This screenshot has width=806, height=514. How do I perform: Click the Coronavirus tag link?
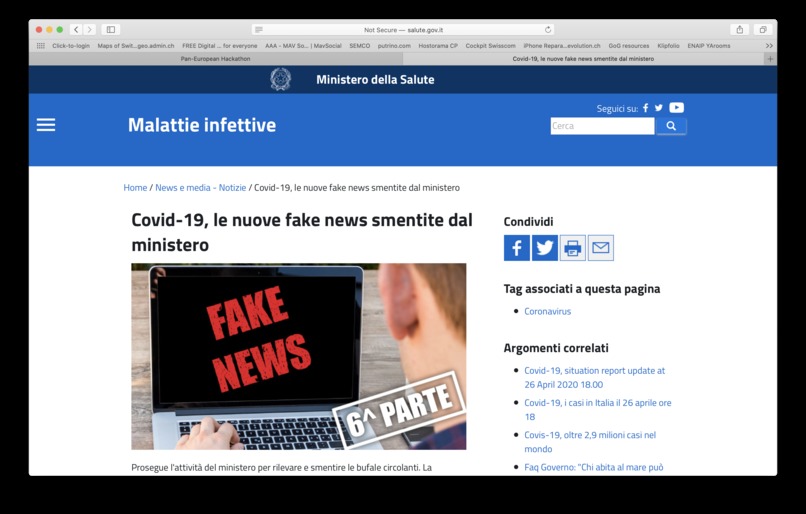(547, 311)
